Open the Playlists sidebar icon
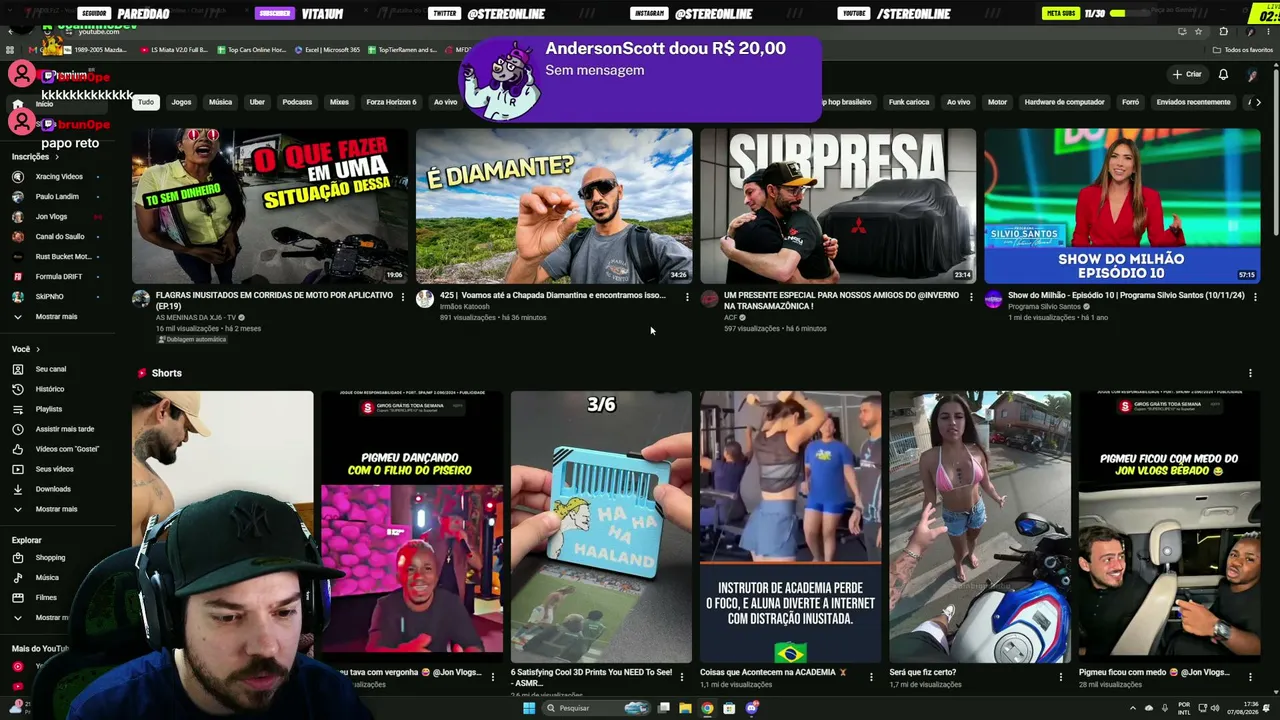The image size is (1280, 720). tap(17, 409)
